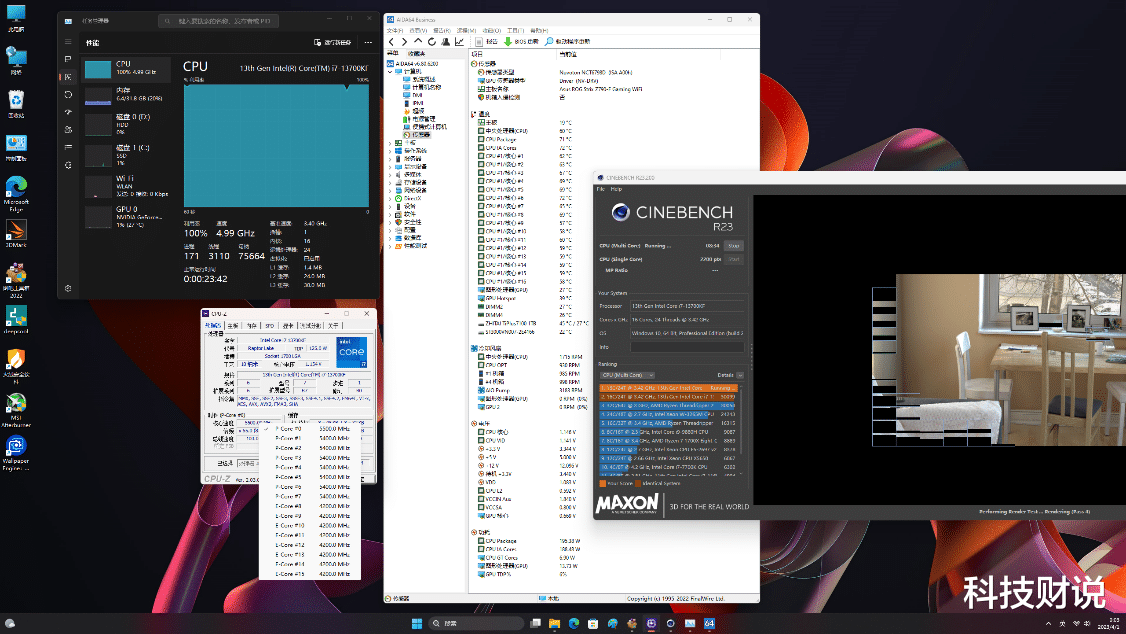Open Cinebench ranking CPU (Multi Core) dropdown

click(x=627, y=375)
